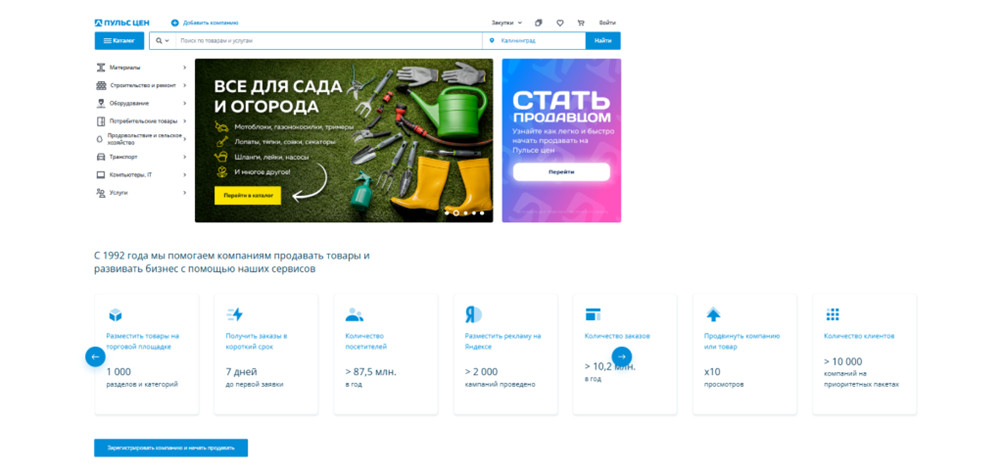
Task: Click the Количество клиентов card title
Action: [859, 336]
